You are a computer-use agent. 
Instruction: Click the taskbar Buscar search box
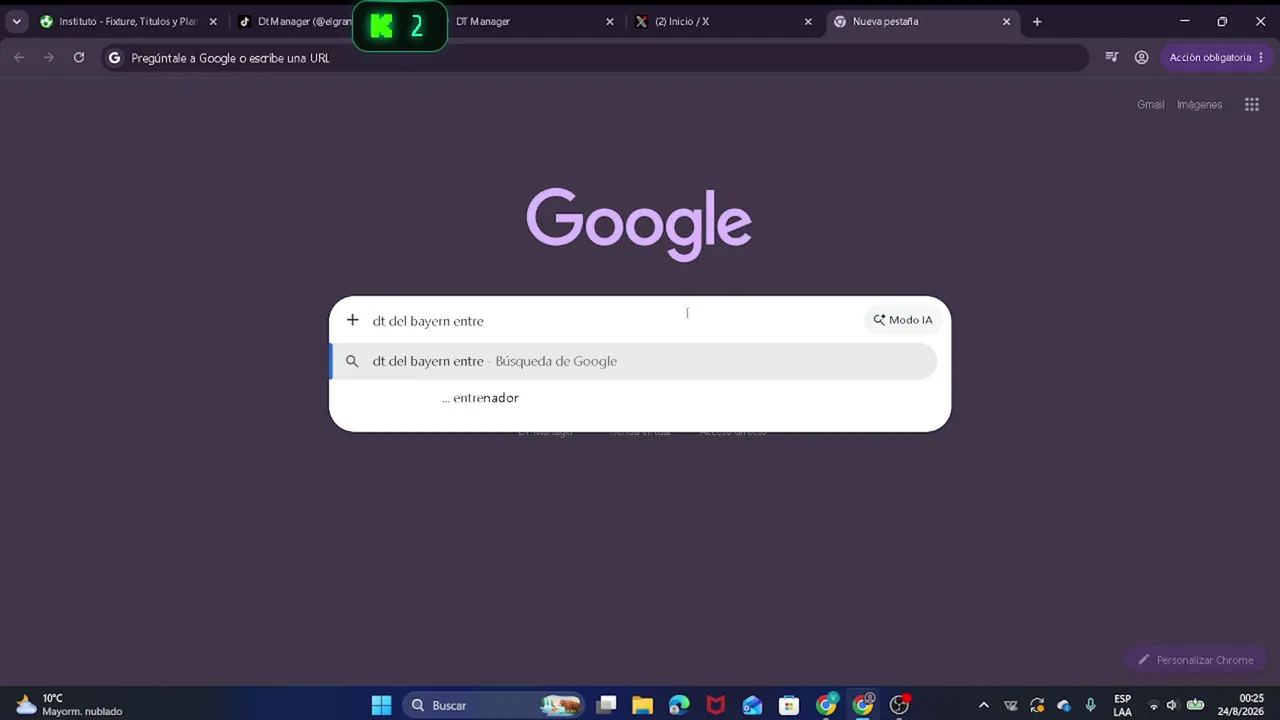tap(495, 705)
